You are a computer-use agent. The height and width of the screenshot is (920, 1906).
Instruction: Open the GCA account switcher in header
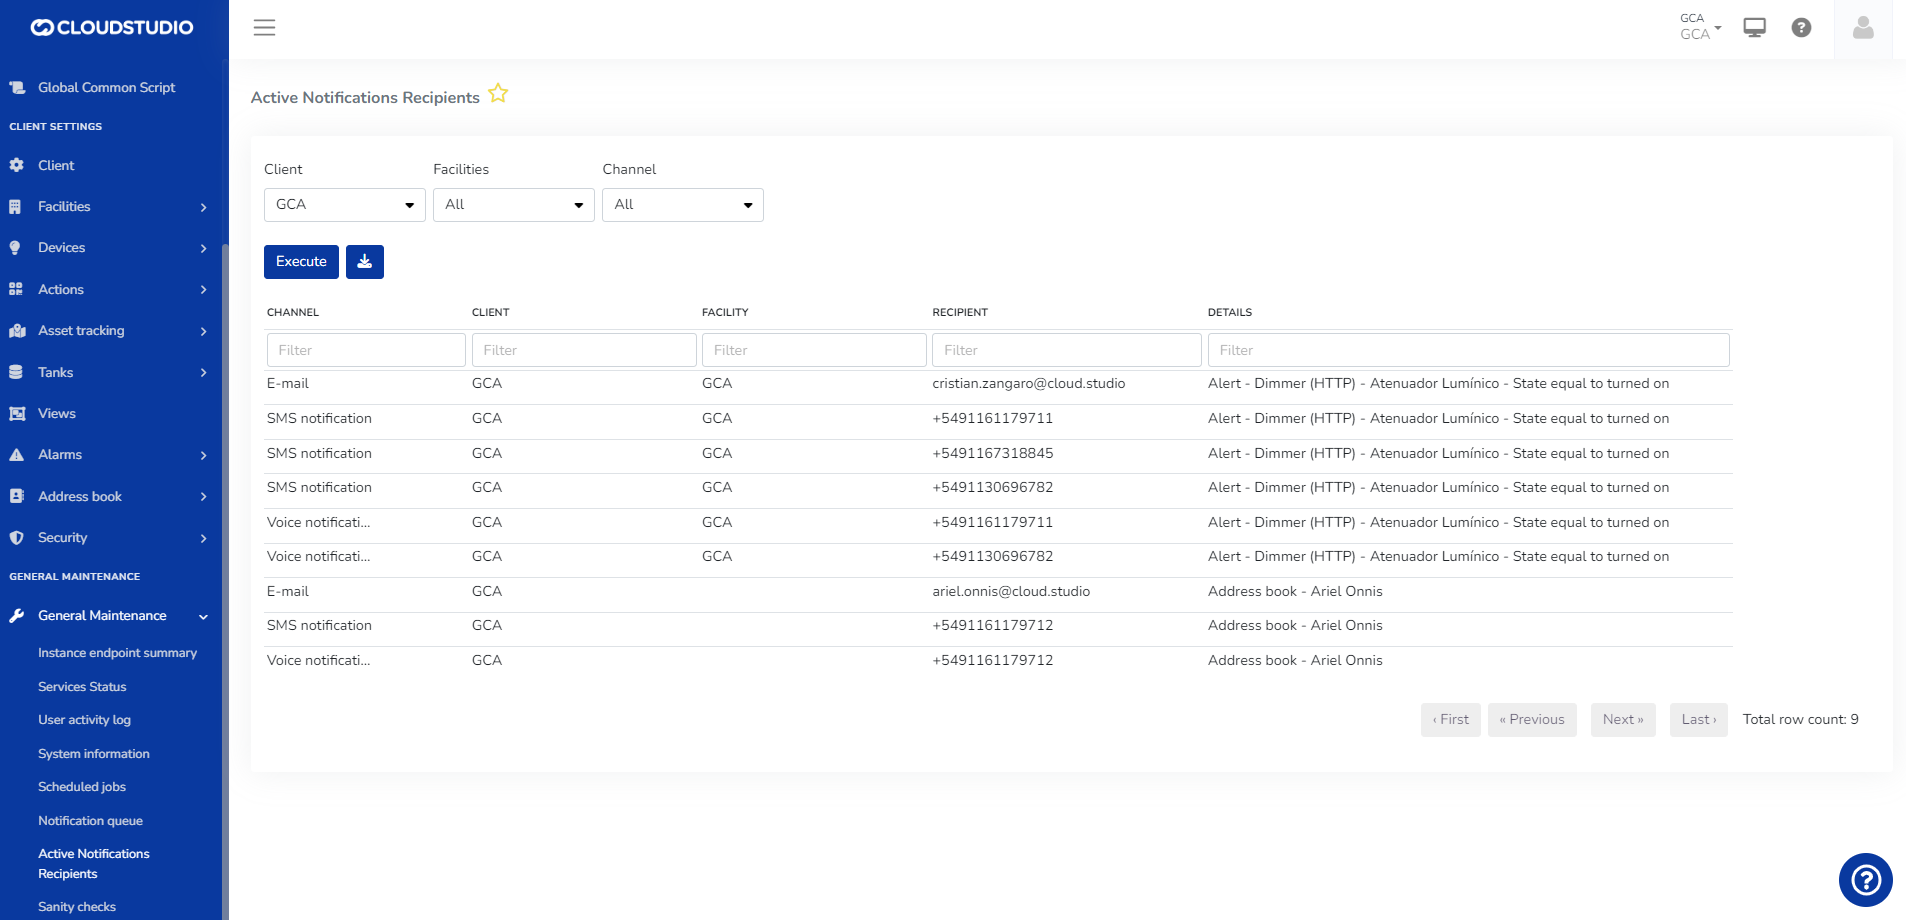[1699, 27]
